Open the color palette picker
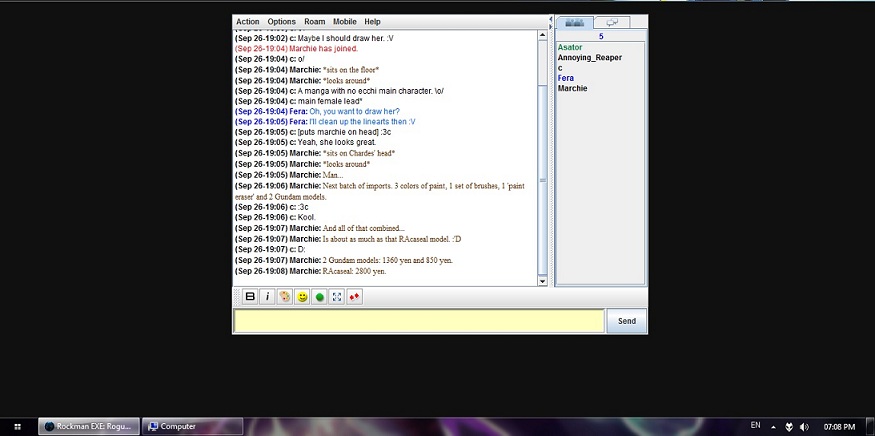 tap(285, 297)
